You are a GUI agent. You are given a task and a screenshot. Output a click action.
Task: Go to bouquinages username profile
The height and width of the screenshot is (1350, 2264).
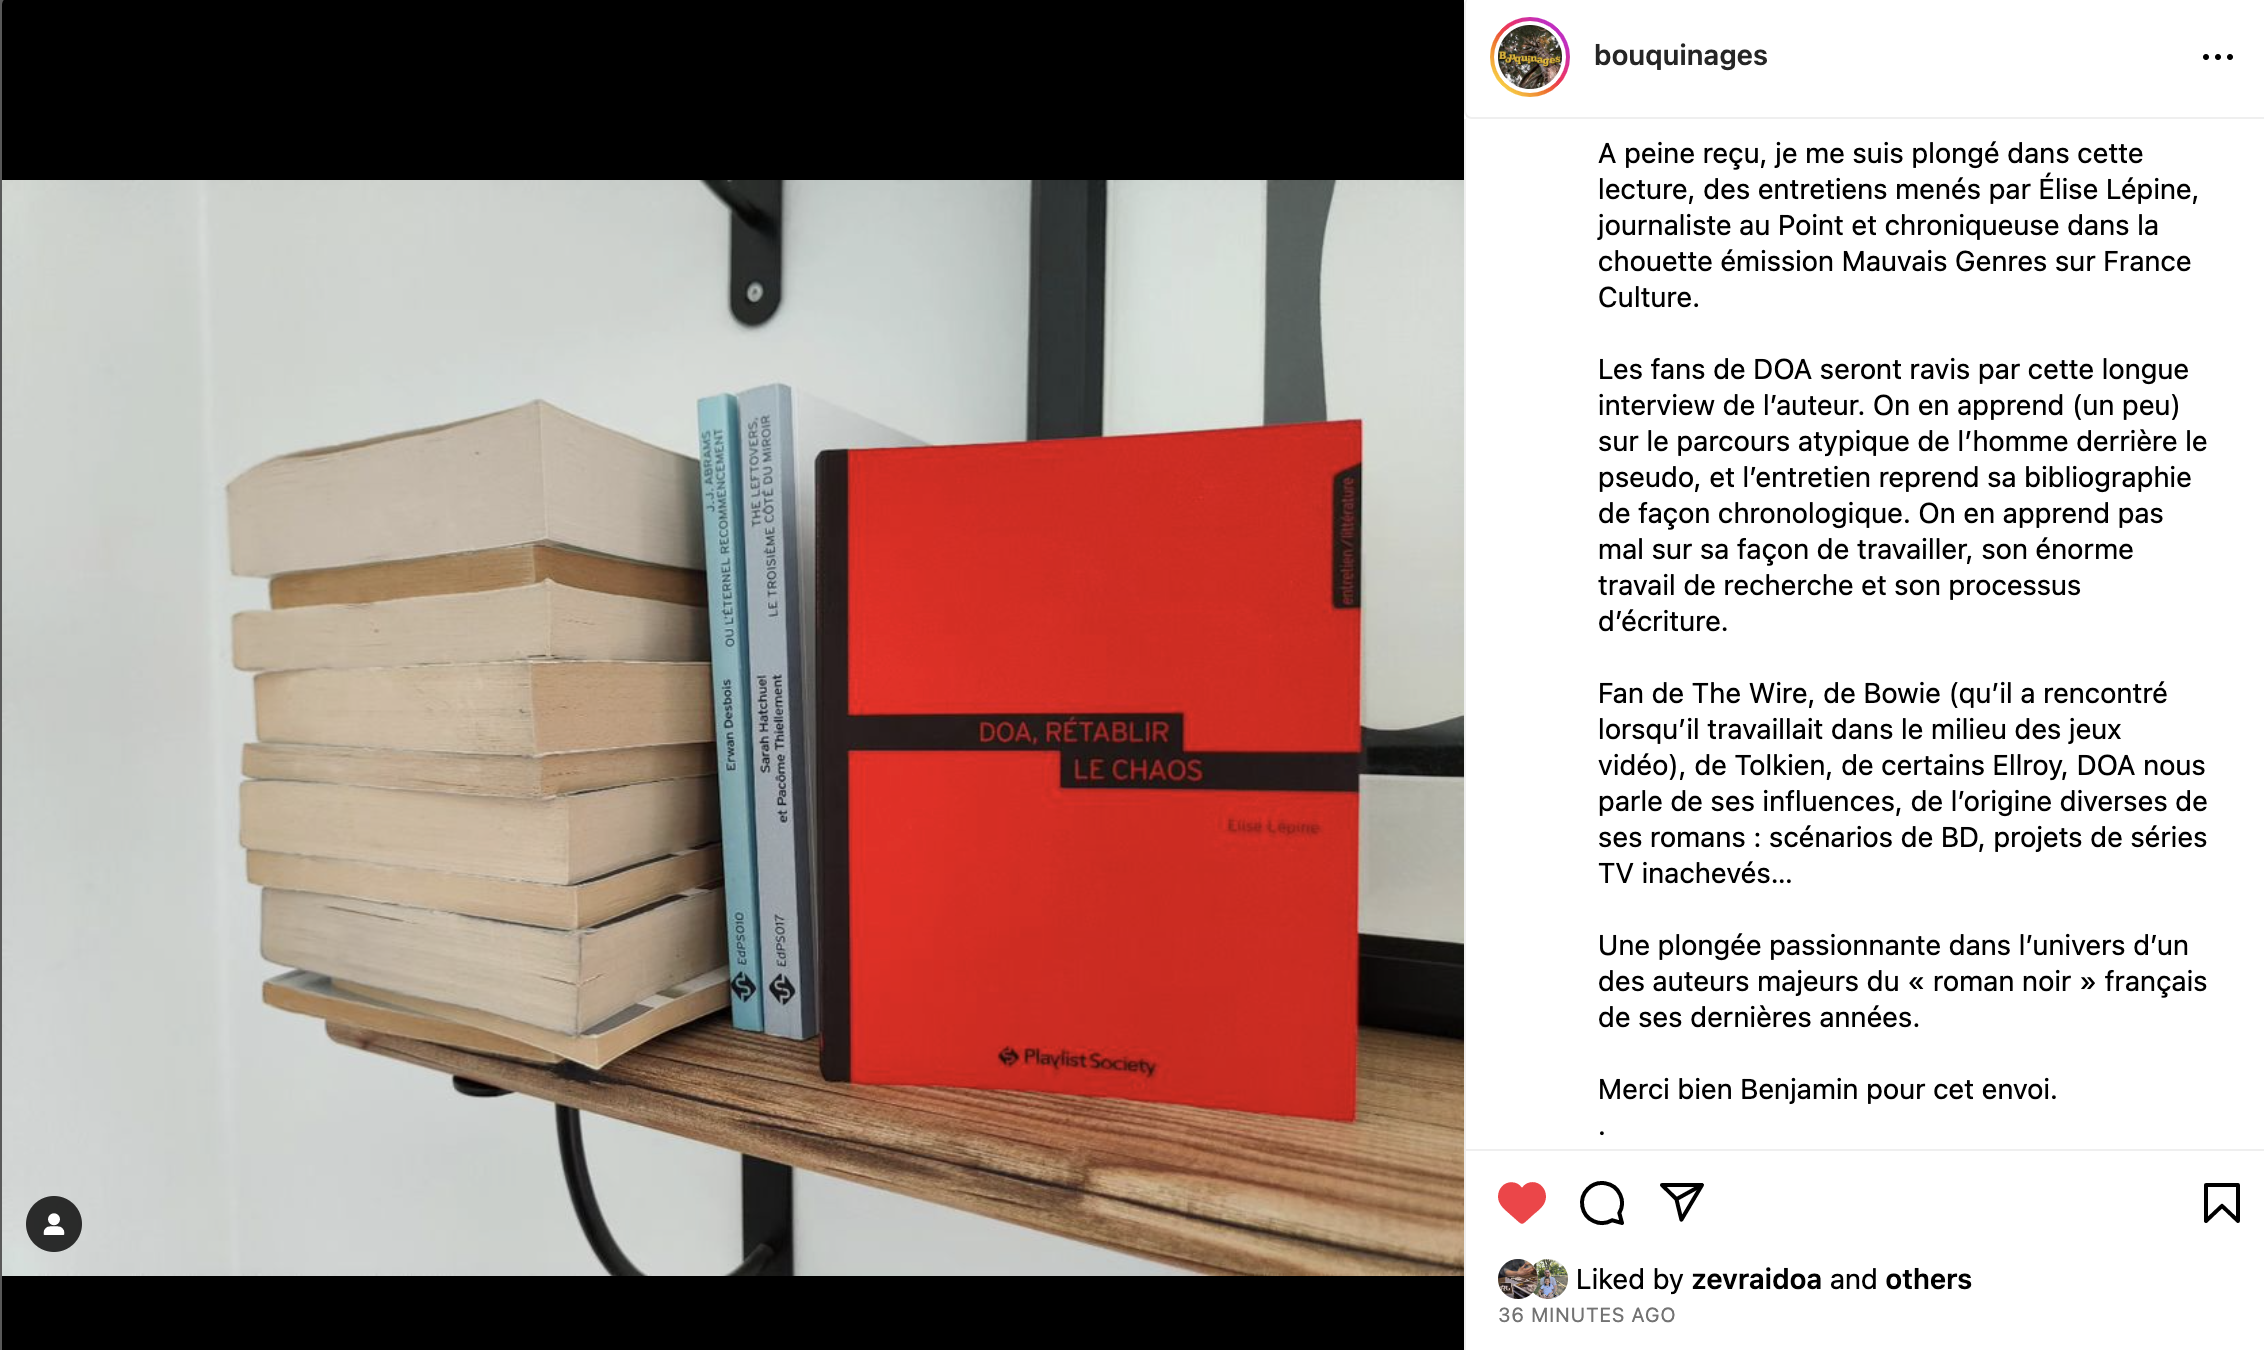(1680, 55)
